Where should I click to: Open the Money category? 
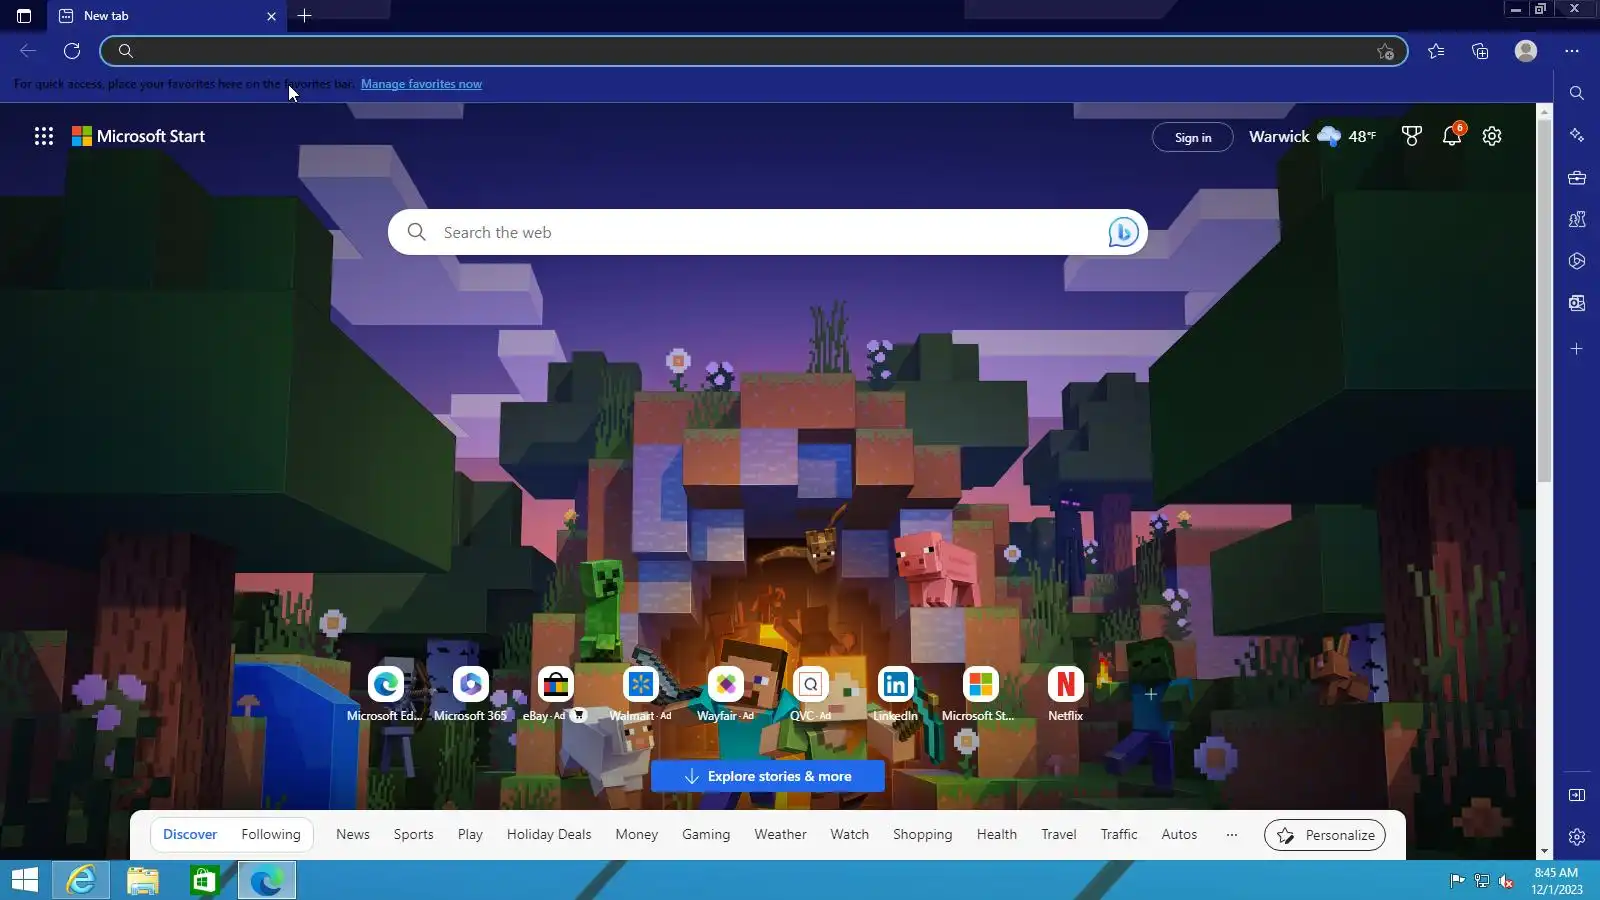(x=637, y=834)
